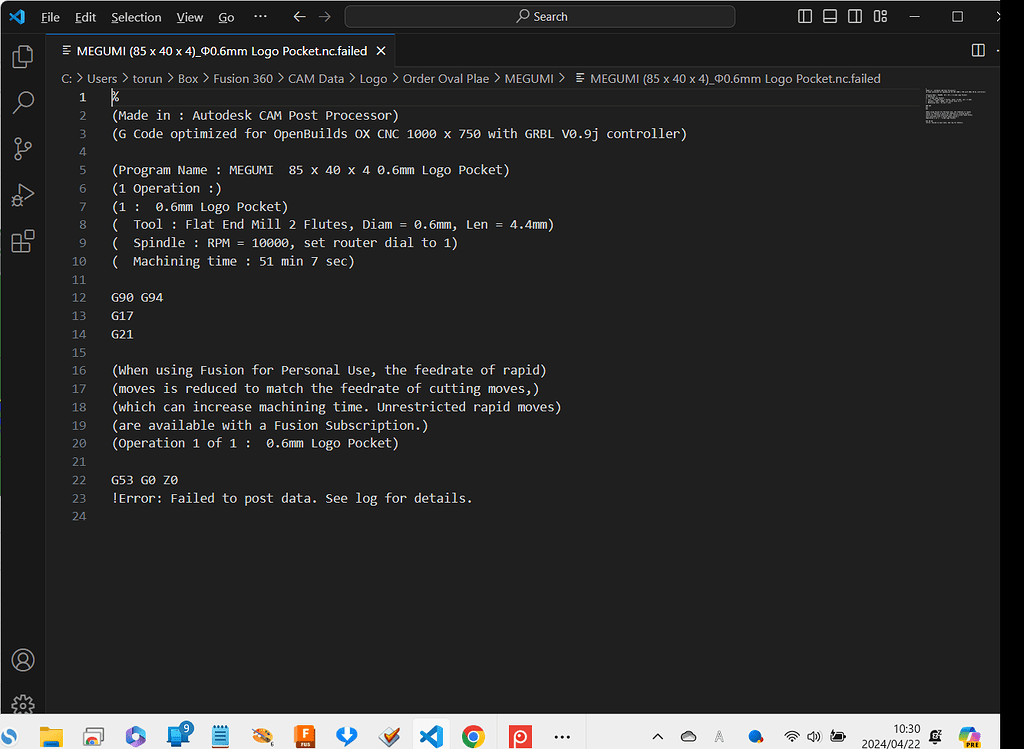Open the Go menu

point(226,17)
